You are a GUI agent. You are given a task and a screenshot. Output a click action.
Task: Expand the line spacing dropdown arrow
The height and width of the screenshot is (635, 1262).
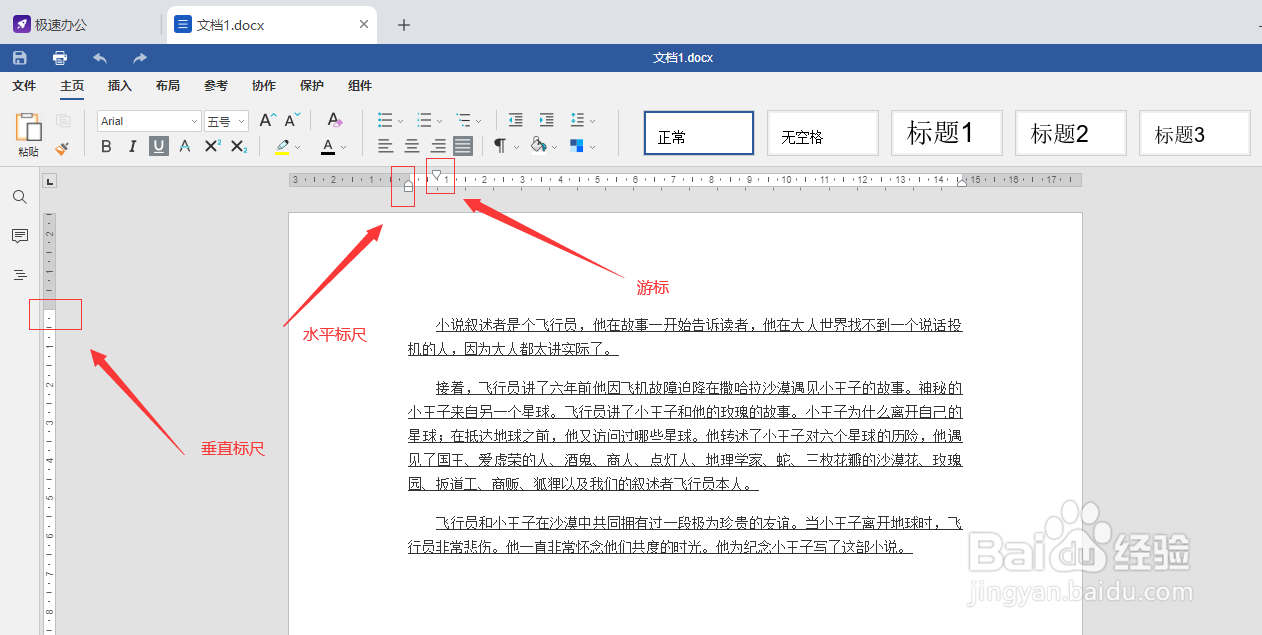click(x=593, y=121)
